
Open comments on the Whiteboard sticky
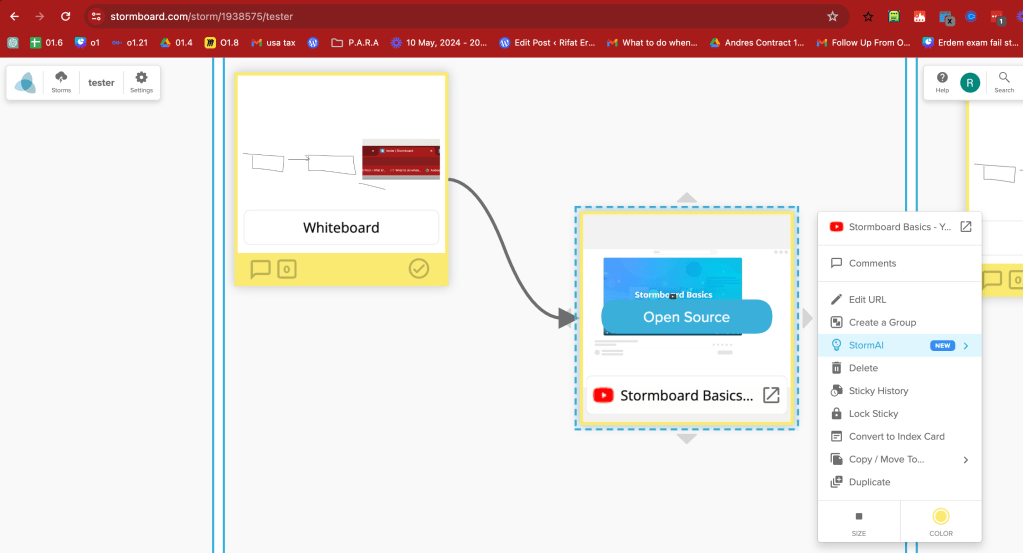point(260,269)
